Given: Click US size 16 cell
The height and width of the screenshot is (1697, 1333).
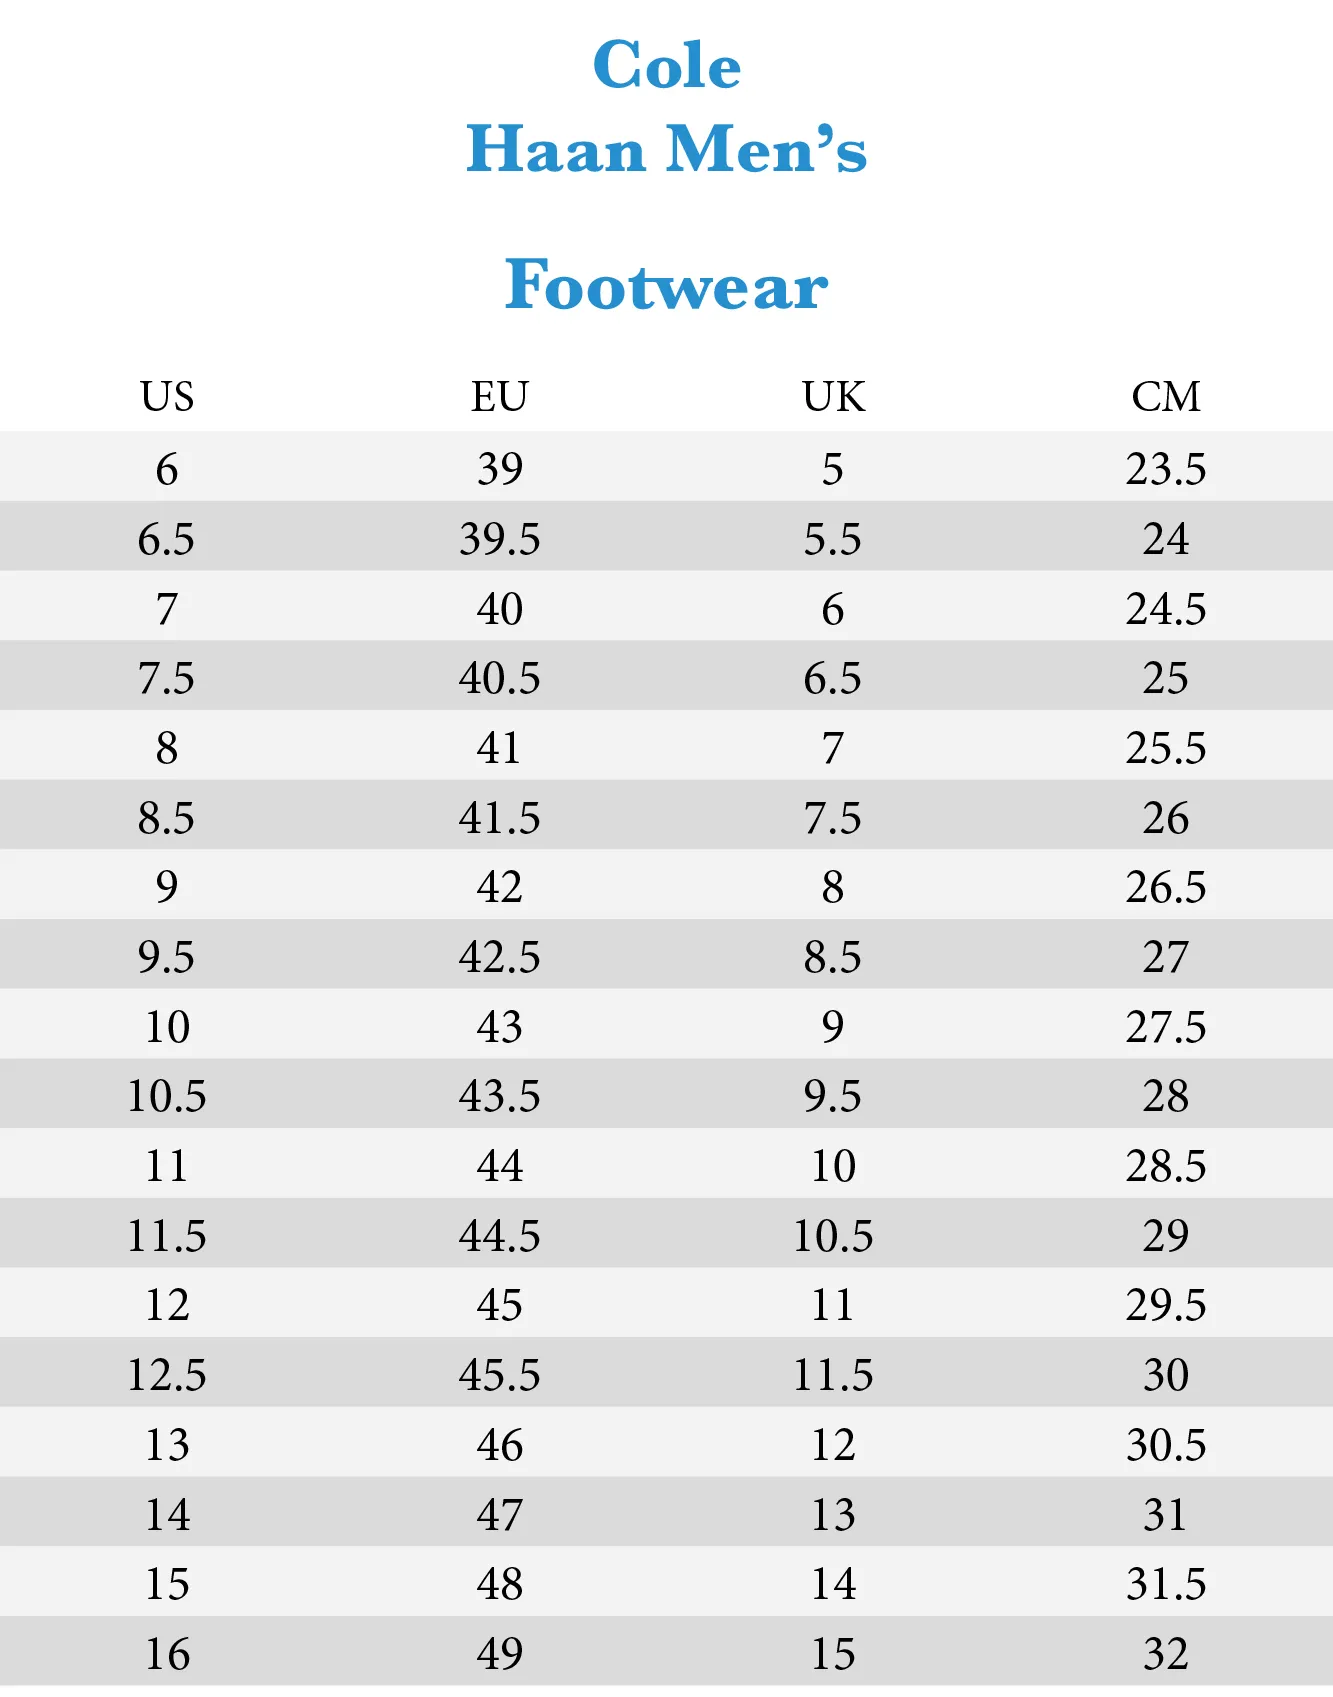Looking at the screenshot, I should 167,1654.
